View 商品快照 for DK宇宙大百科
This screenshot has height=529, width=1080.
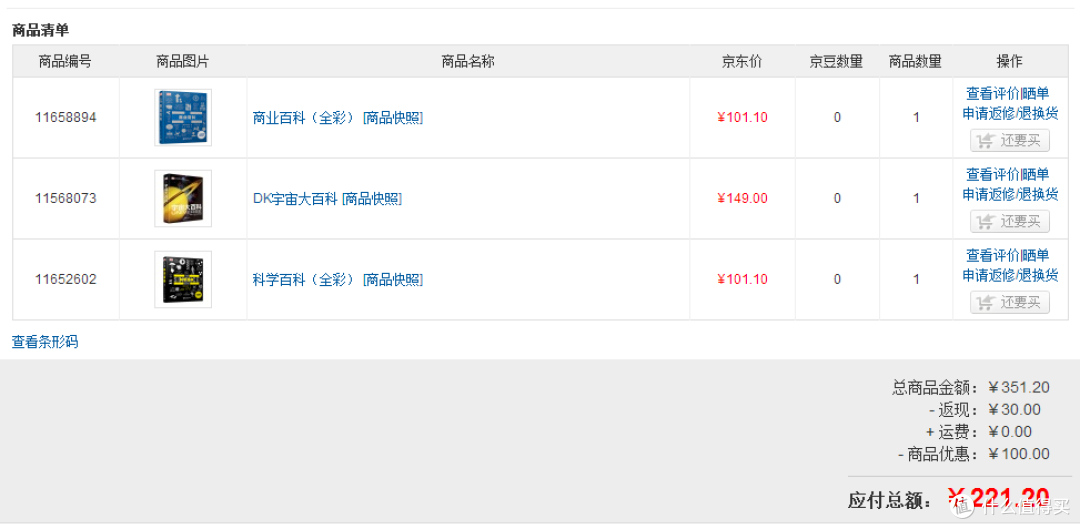tap(372, 199)
